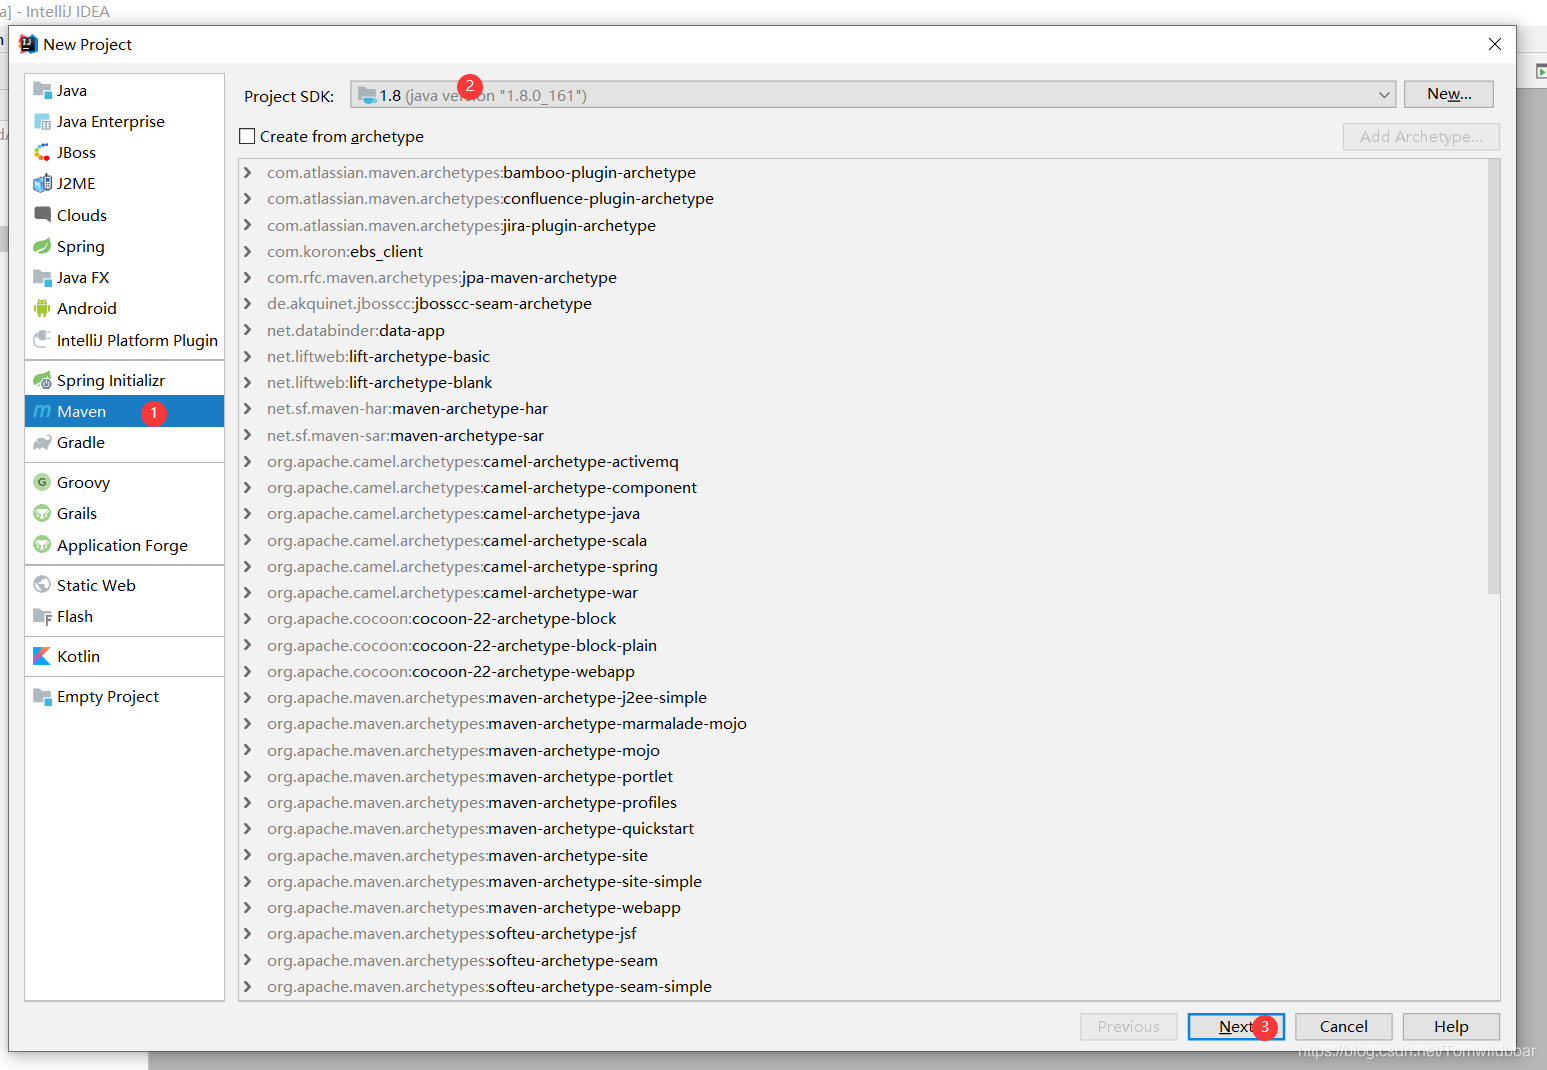1547x1070 pixels.
Task: Expand softeu-archetype-seam-simple entry
Action: pyautogui.click(x=247, y=987)
